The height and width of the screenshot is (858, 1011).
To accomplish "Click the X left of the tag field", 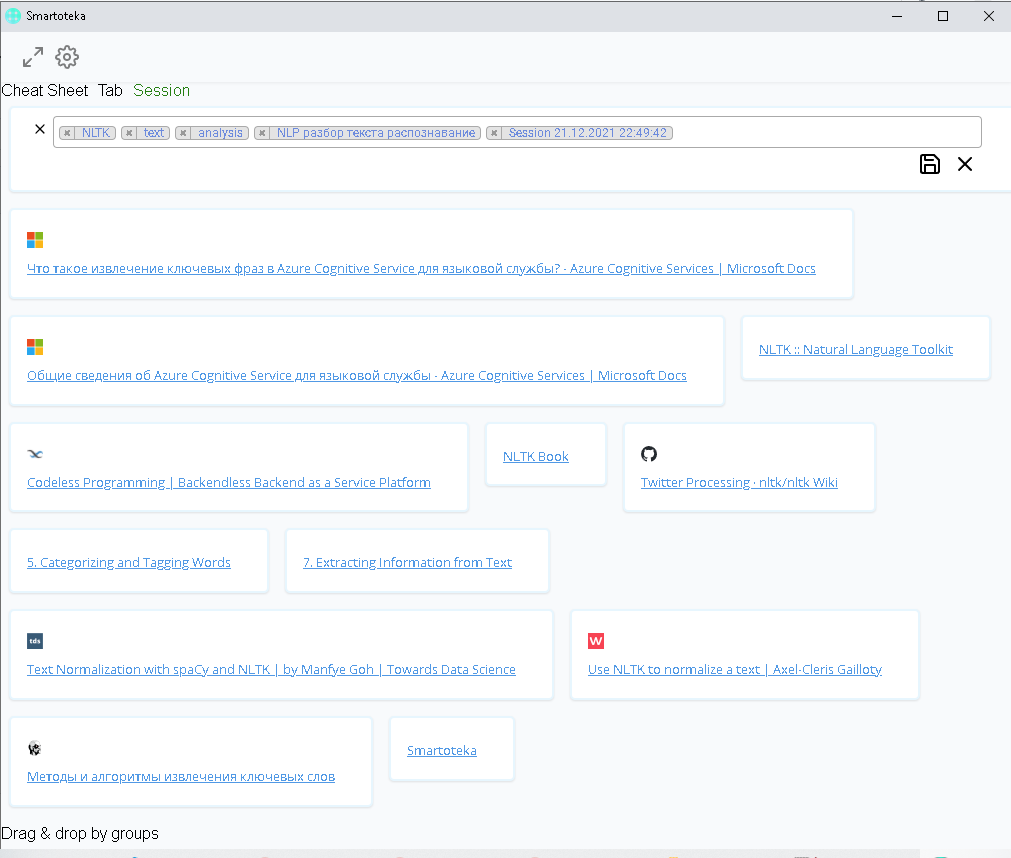I will tap(40, 129).
